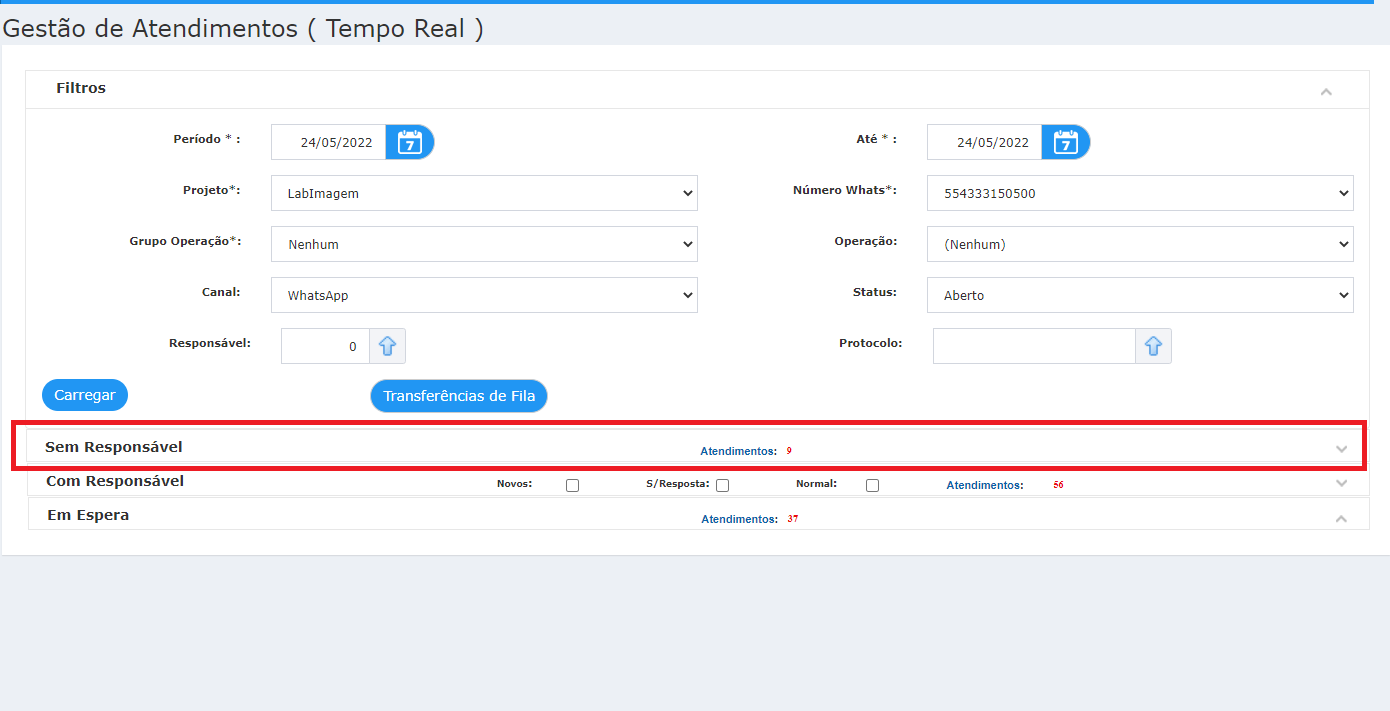
Task: Focus the Período date field
Action: pyautogui.click(x=329, y=142)
